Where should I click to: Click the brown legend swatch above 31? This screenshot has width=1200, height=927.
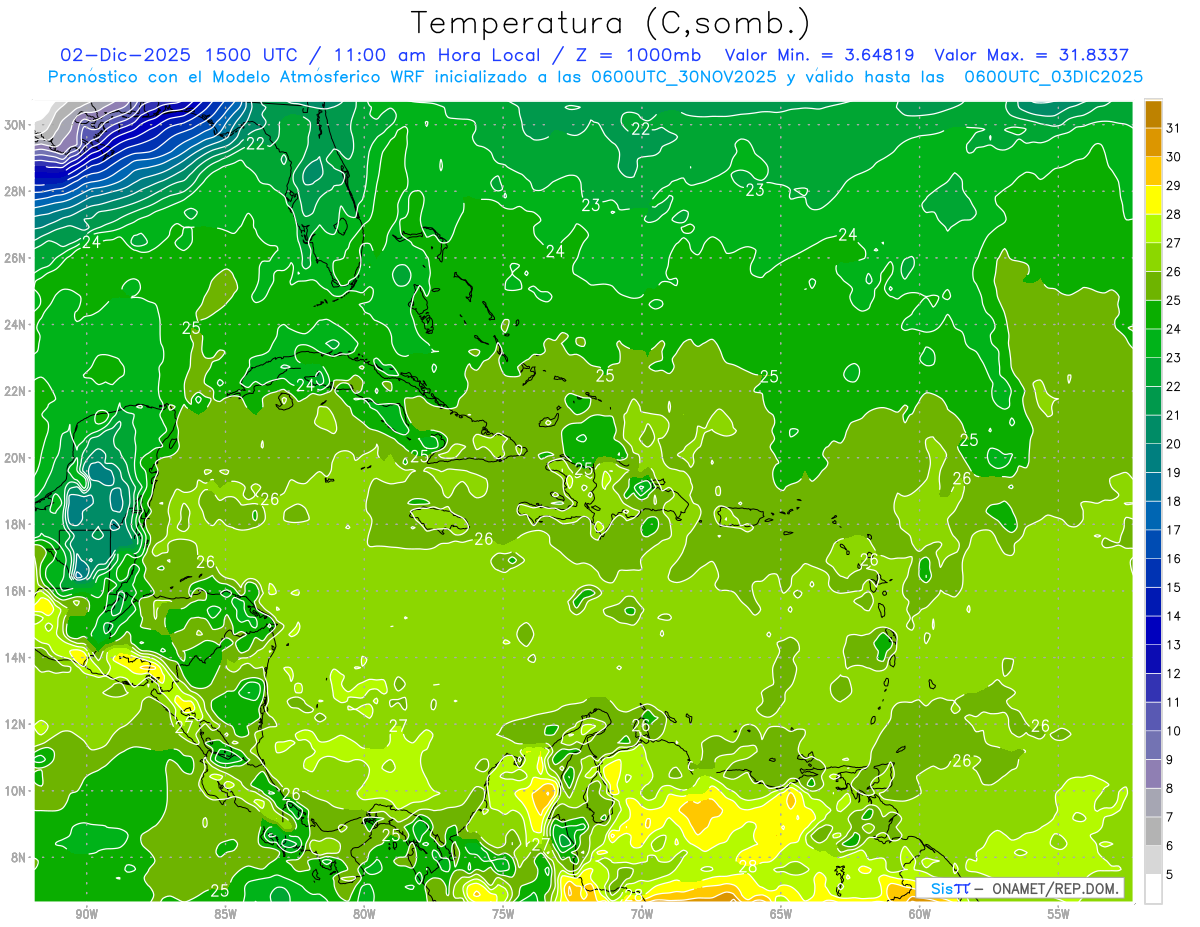click(1153, 114)
